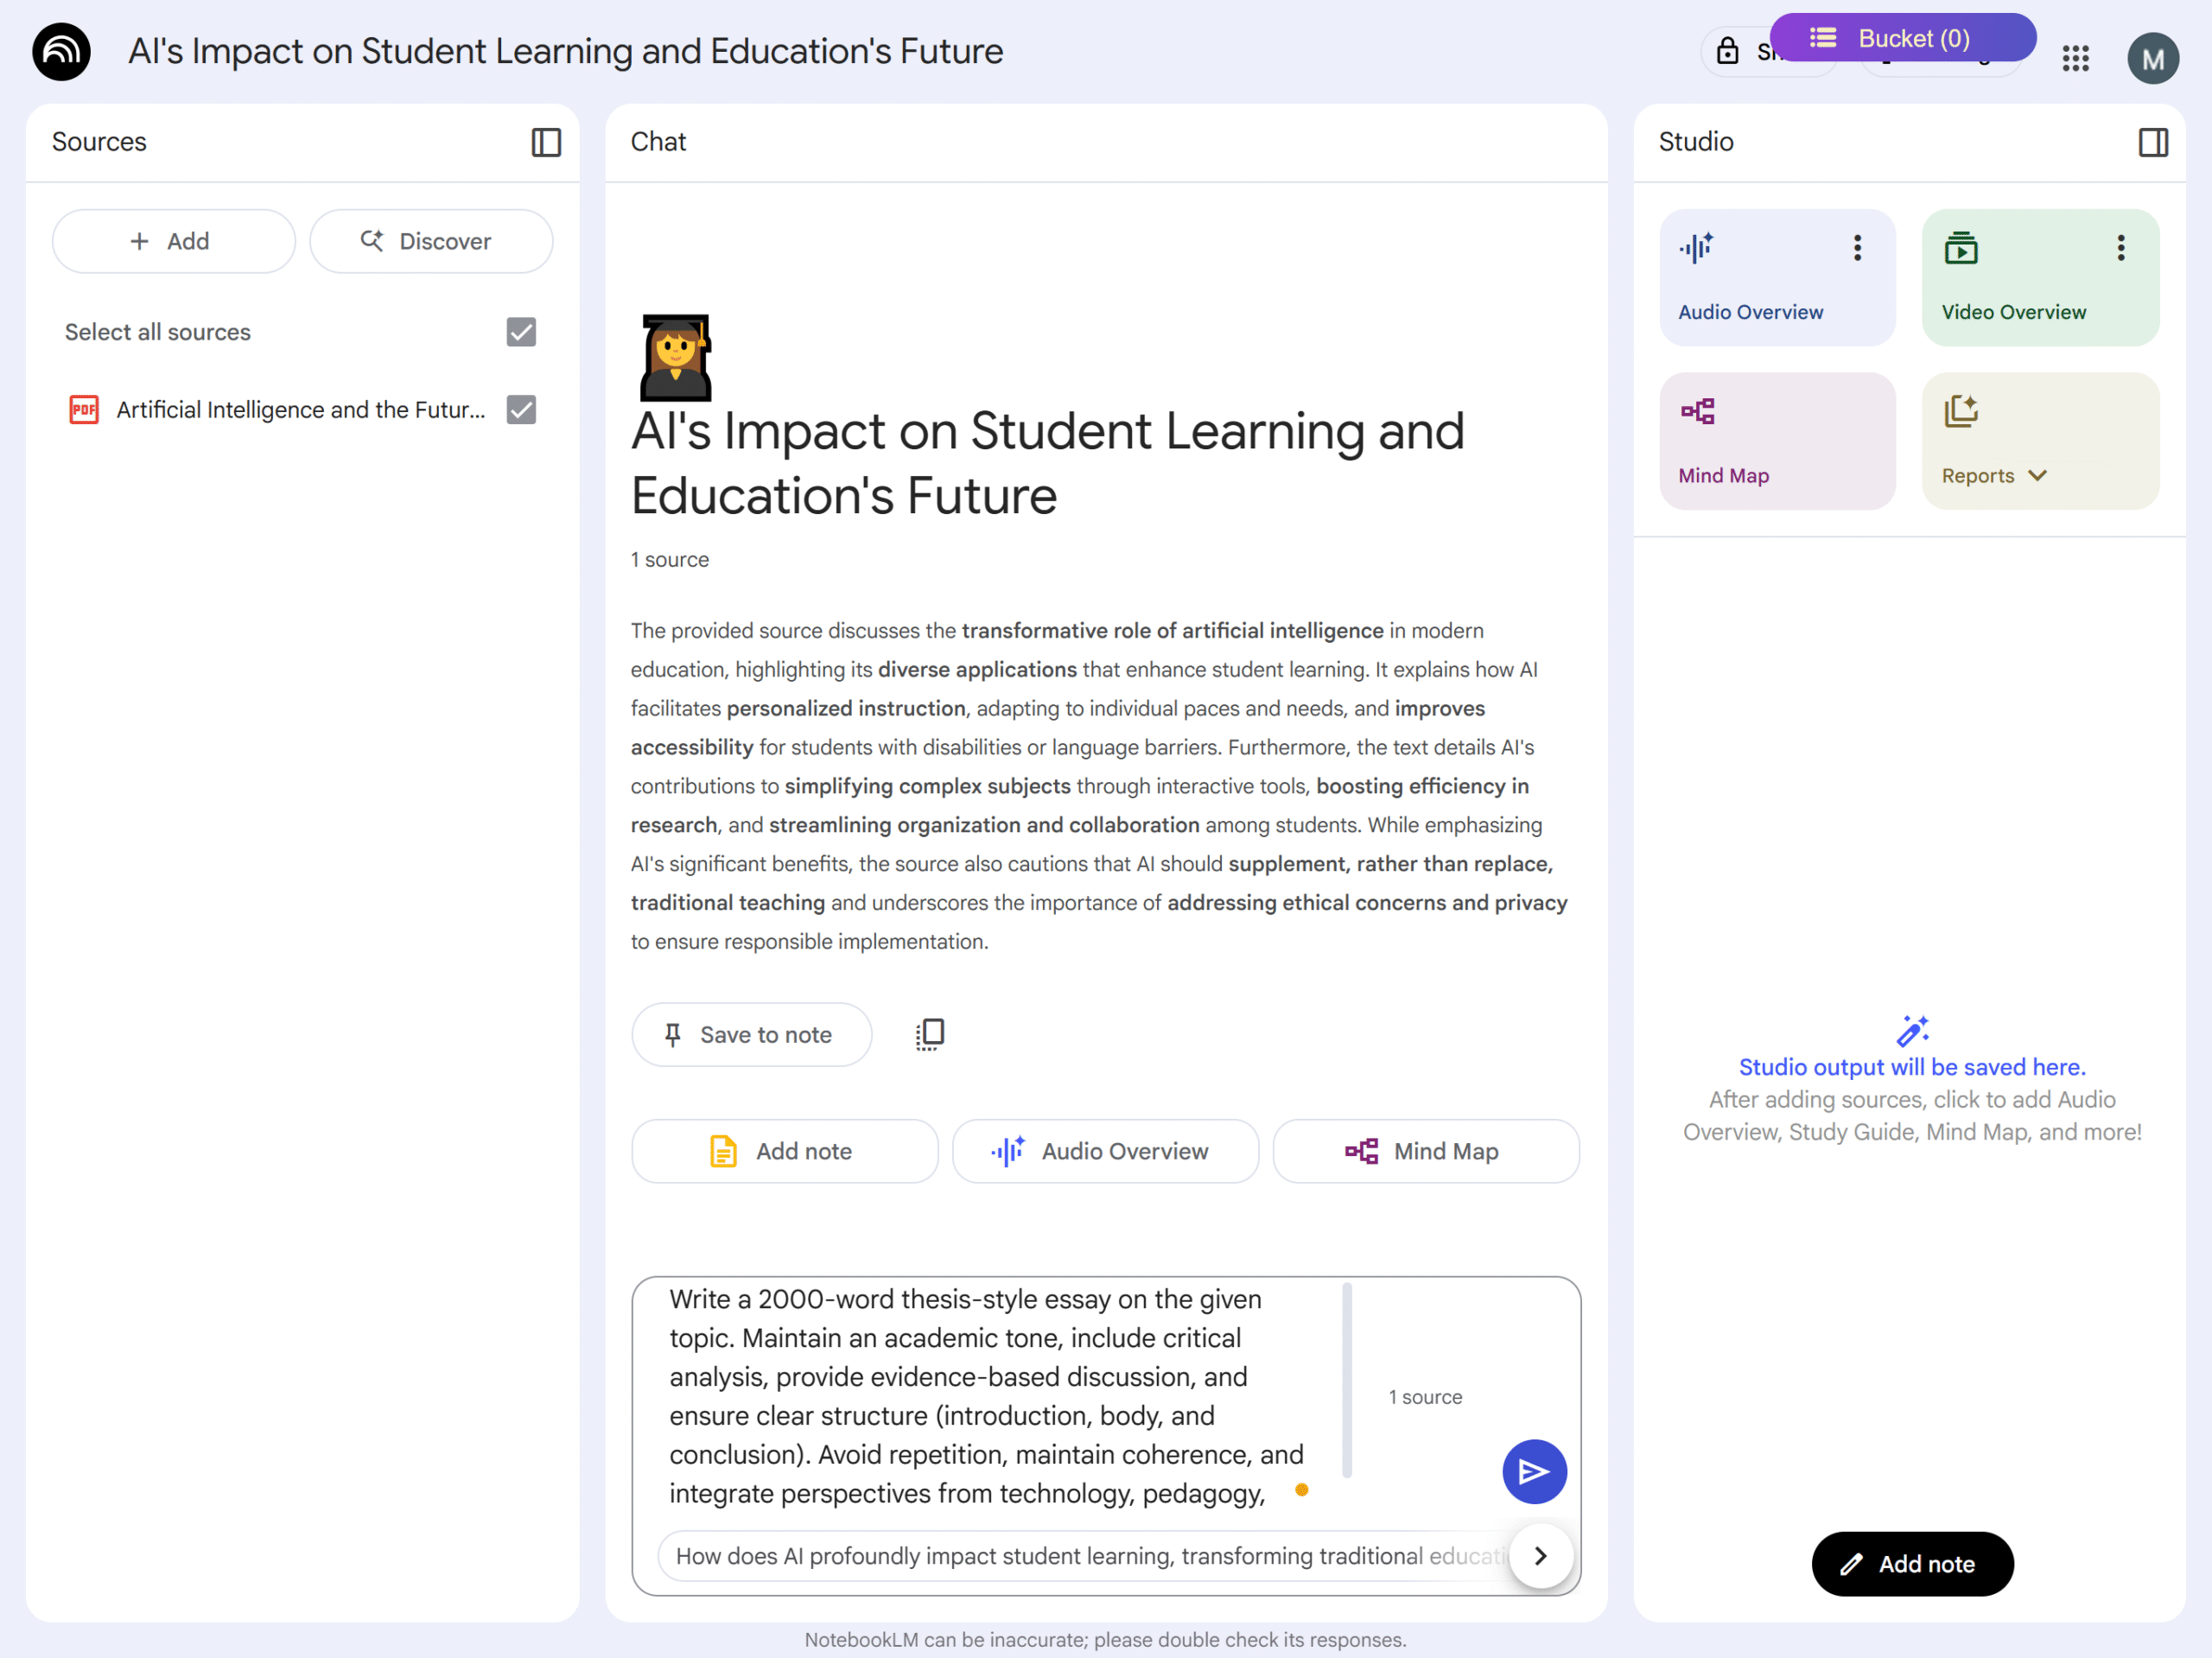Open Audio Overview tile more options menu
Screen dimensions: 2212x1658
pyautogui.click(x=1857, y=247)
